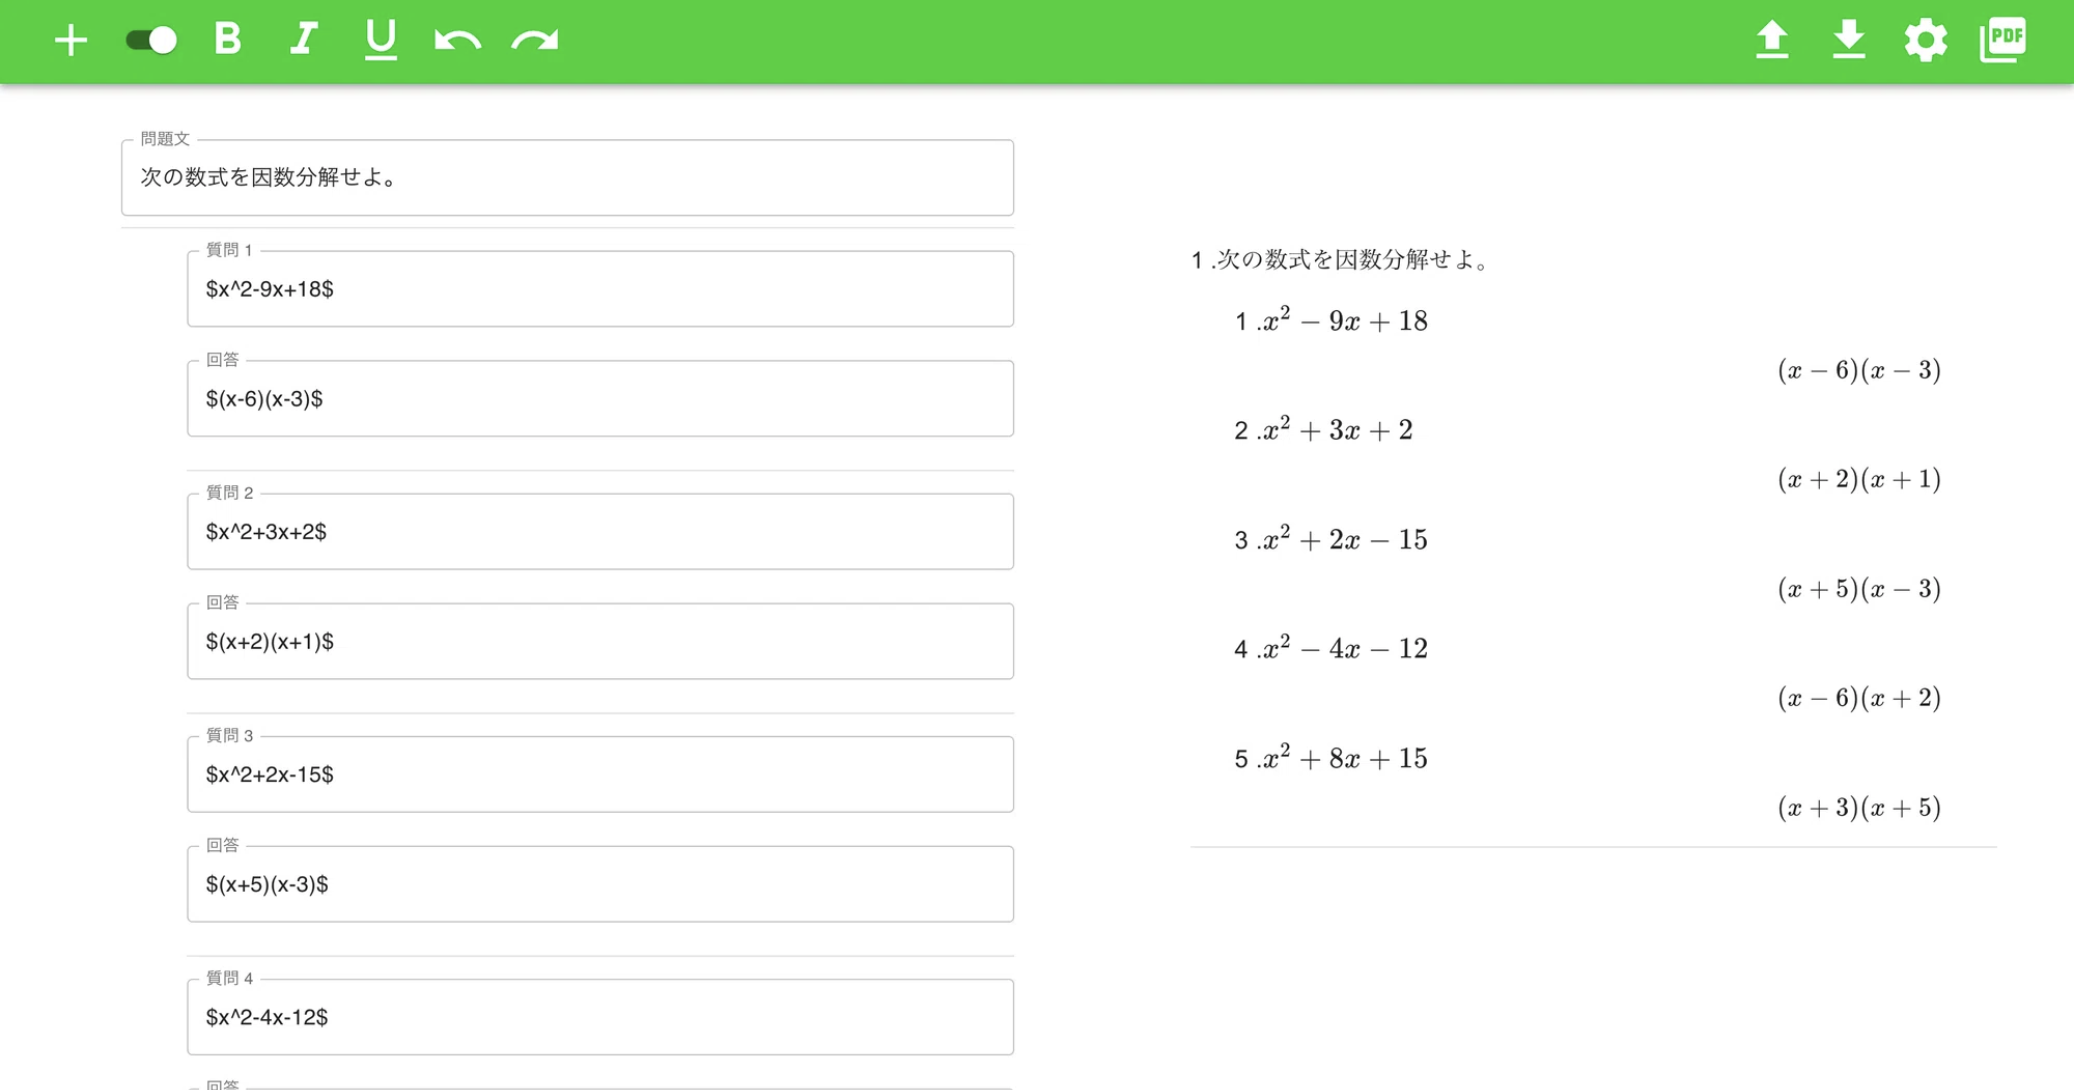Select the 質問 1 answer field
Image resolution: width=2076 pixels, height=1090 pixels.
[601, 398]
